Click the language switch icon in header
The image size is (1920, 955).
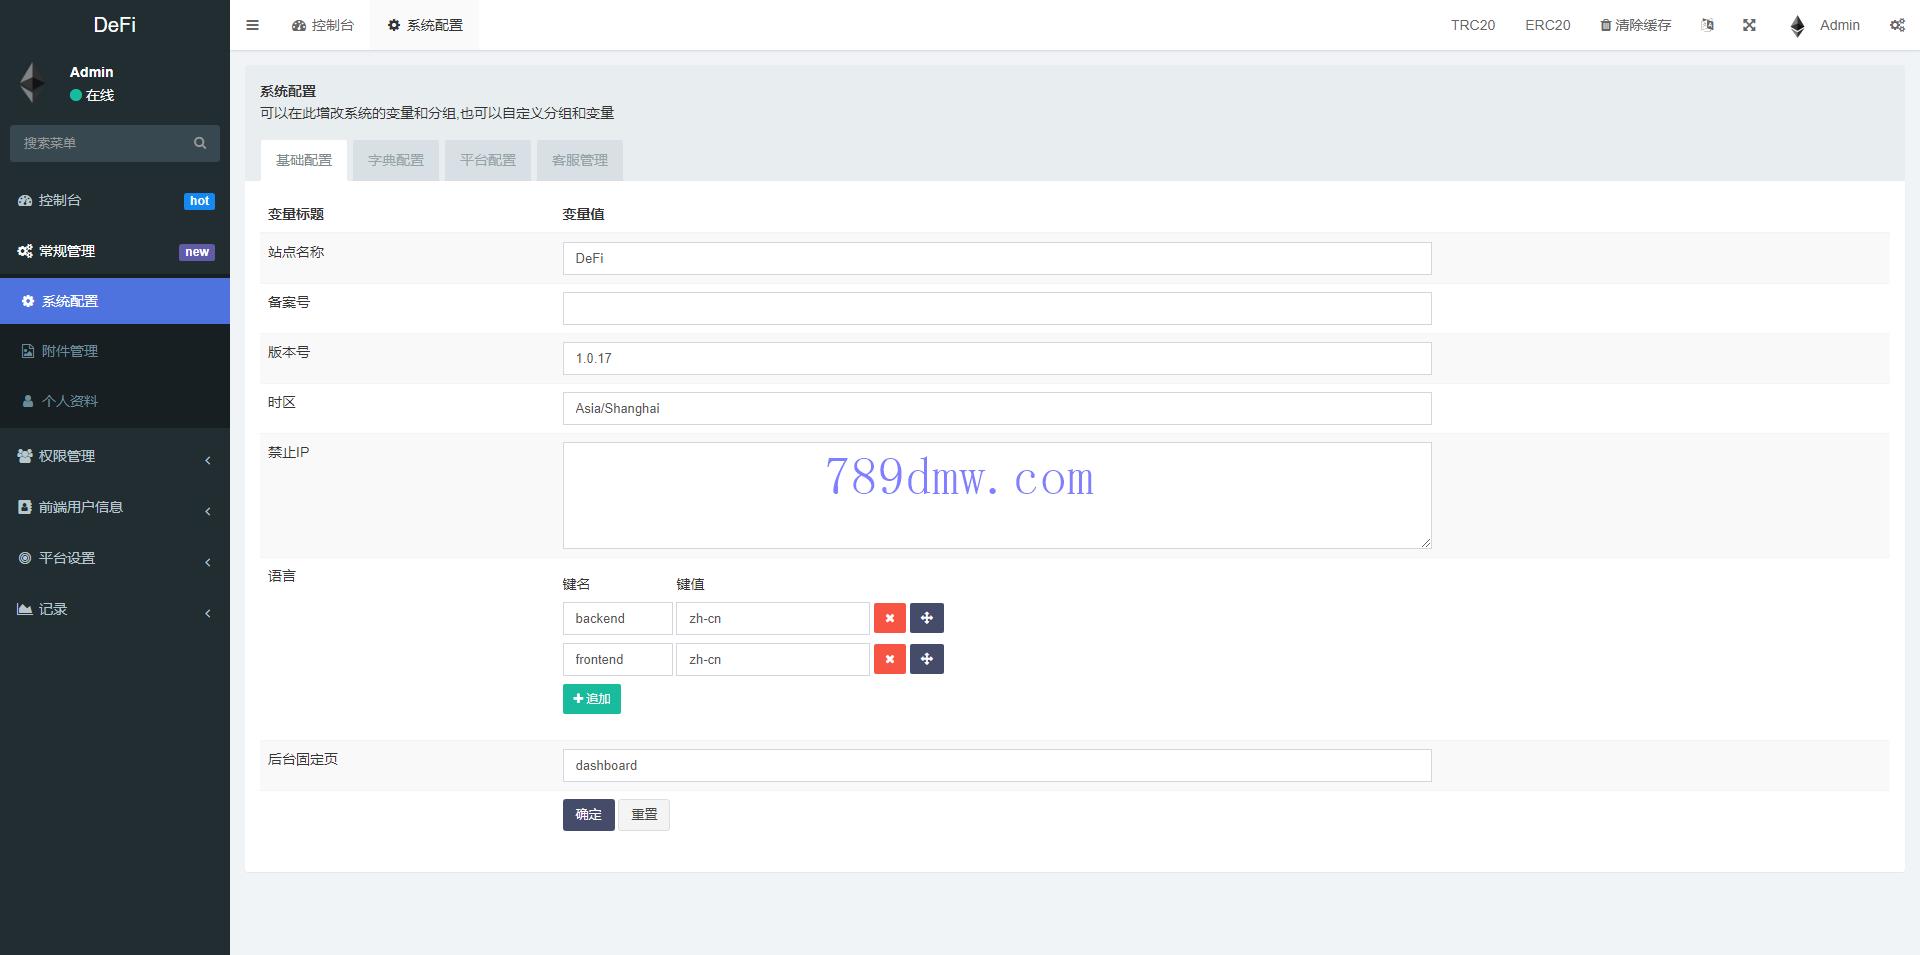pos(1707,25)
